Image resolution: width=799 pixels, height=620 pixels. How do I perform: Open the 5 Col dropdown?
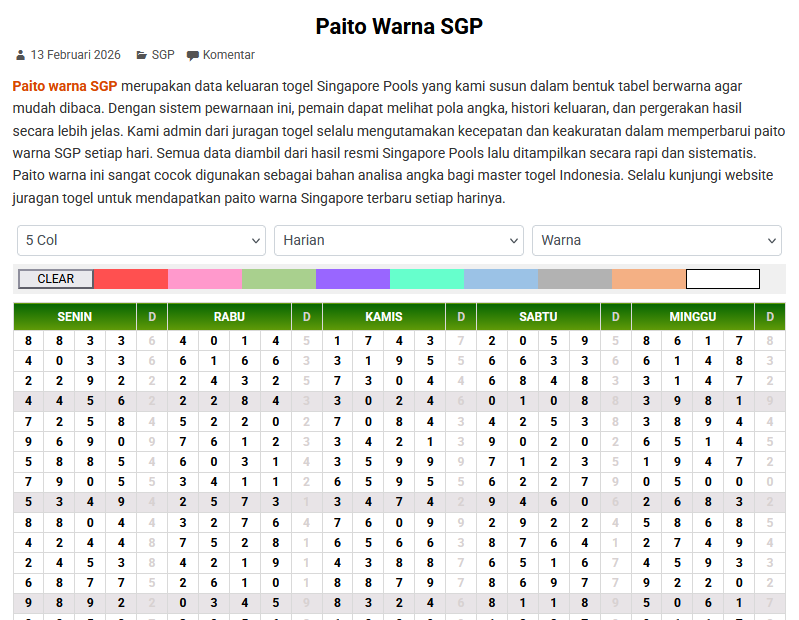141,240
